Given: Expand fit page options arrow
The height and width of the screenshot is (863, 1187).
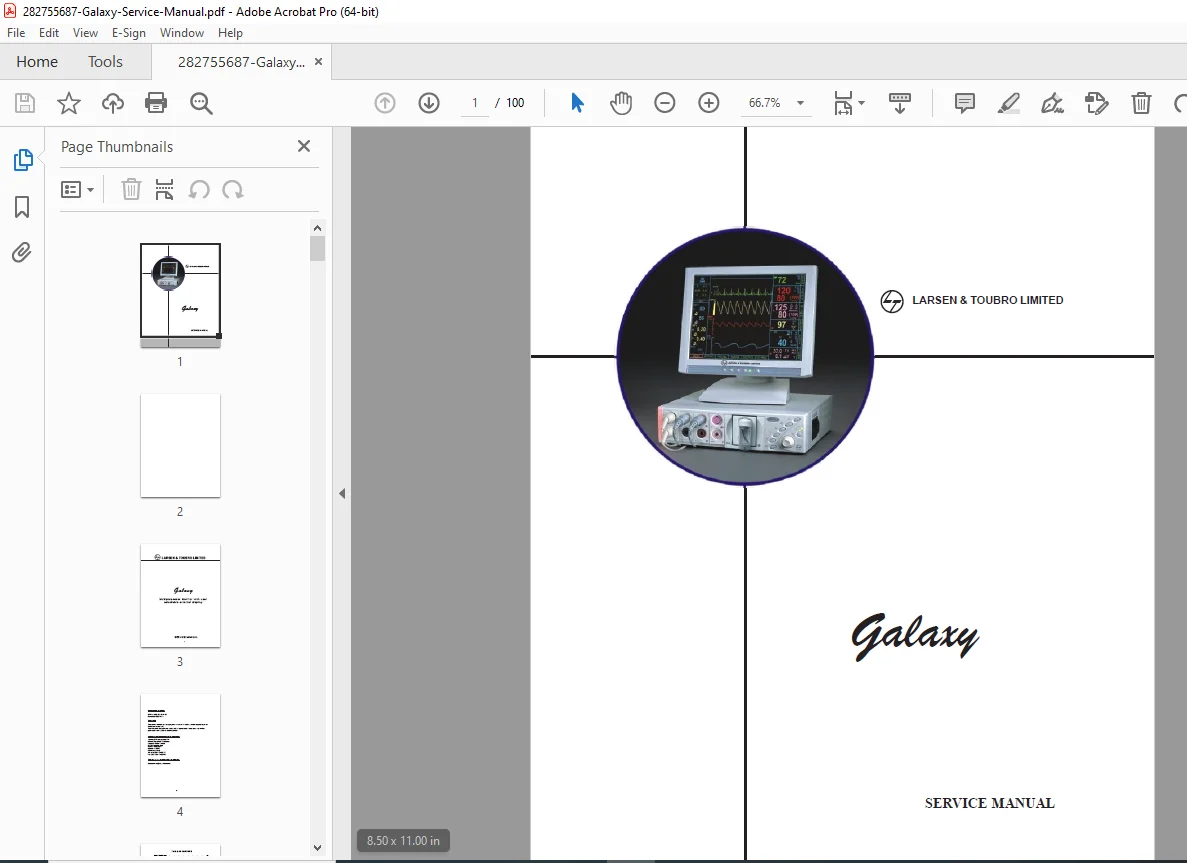Looking at the screenshot, I should point(861,103).
